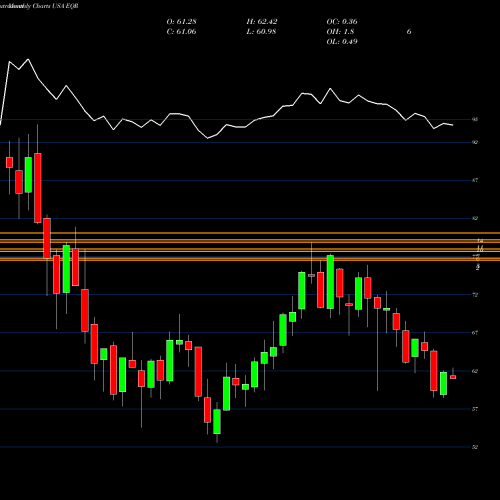The width and height of the screenshot is (500, 500).
Task: Click the 92 price axis label
Action: click(x=475, y=142)
